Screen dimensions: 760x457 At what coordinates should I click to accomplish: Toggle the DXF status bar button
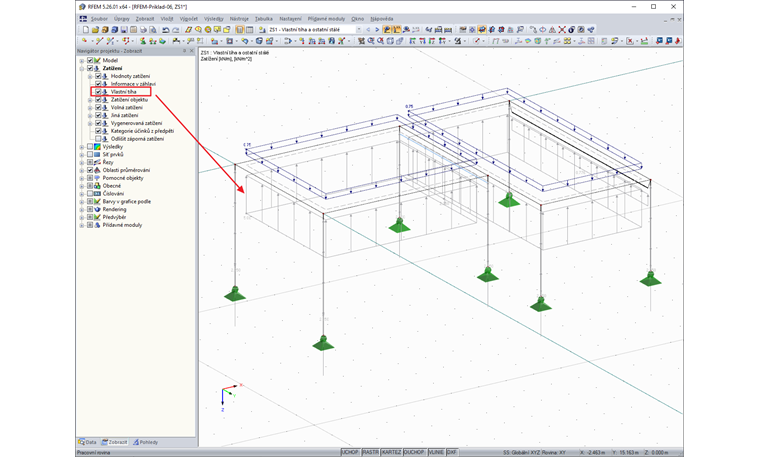pyautogui.click(x=451, y=452)
